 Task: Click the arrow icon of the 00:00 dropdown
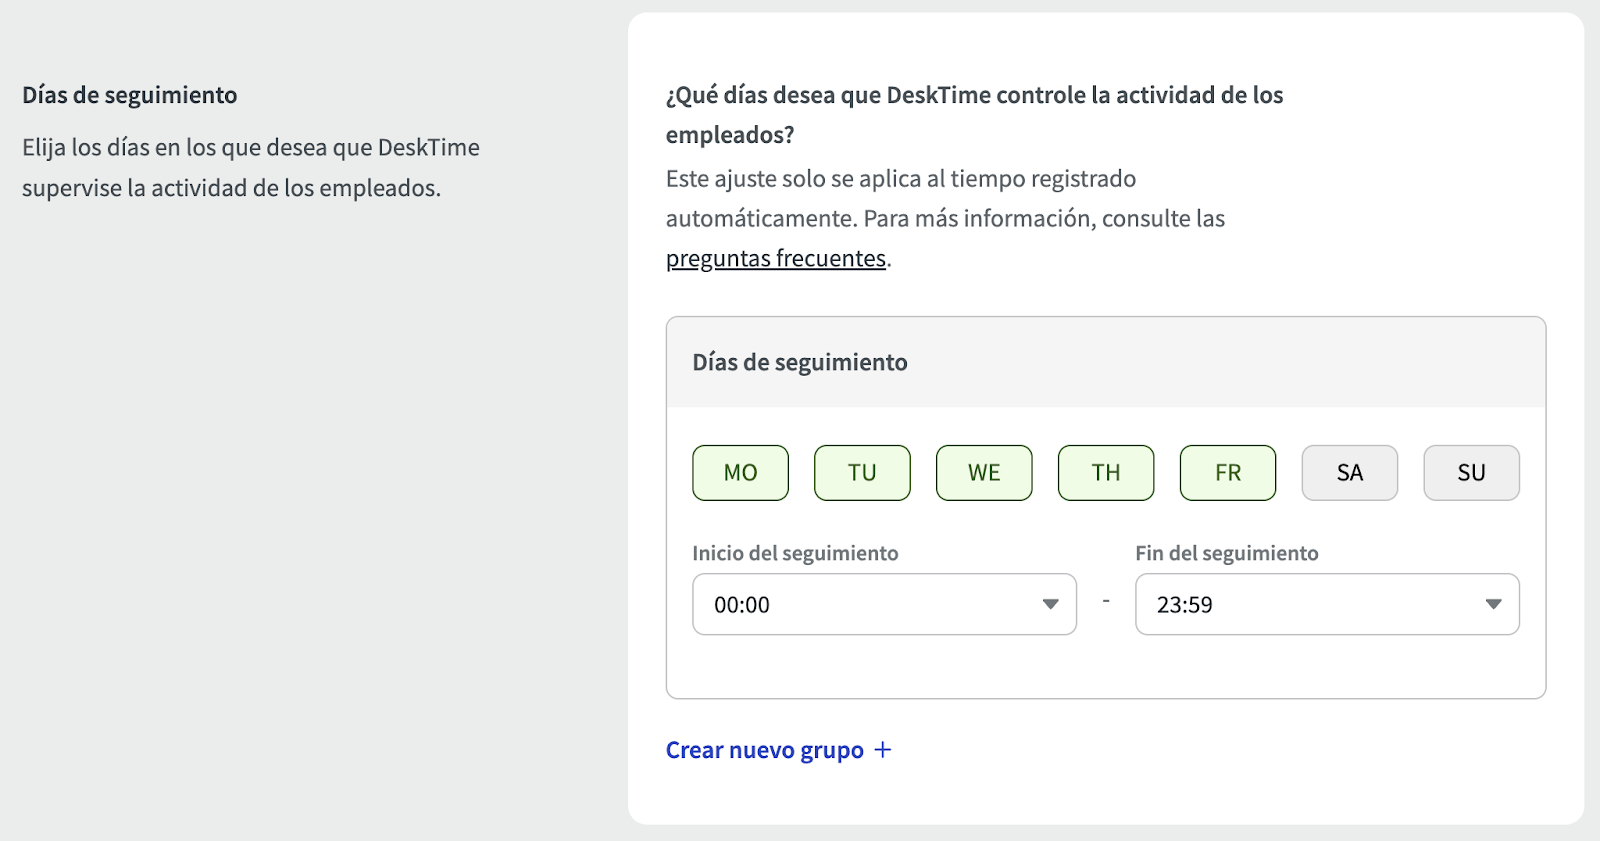click(x=1050, y=604)
